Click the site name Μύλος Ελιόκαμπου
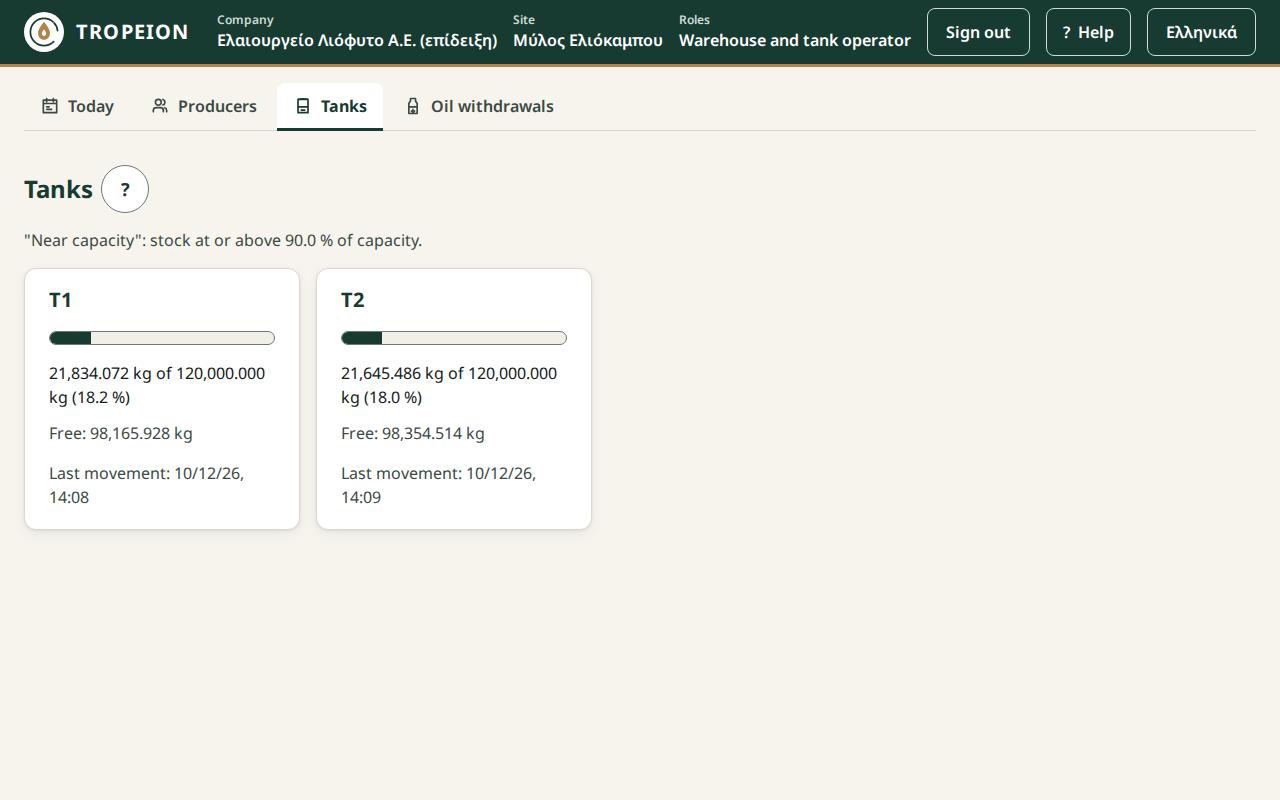The image size is (1280, 800). click(588, 41)
